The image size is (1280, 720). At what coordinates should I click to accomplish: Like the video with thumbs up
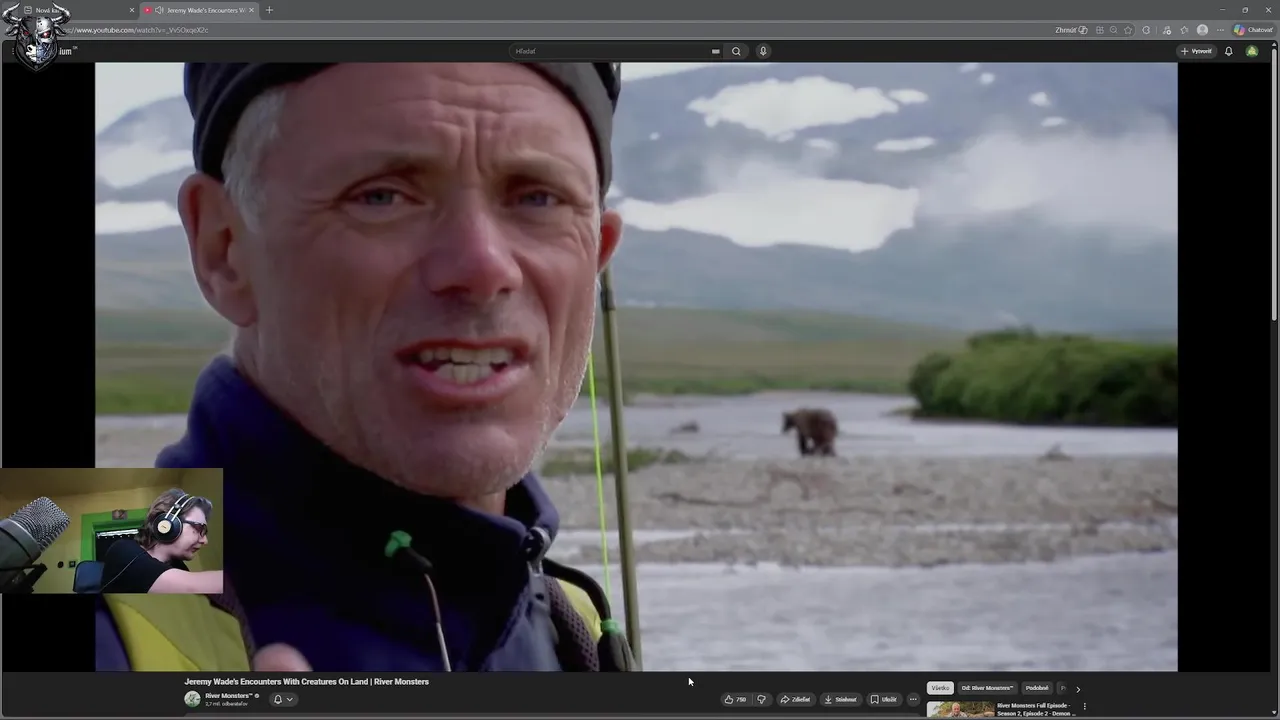coord(735,700)
